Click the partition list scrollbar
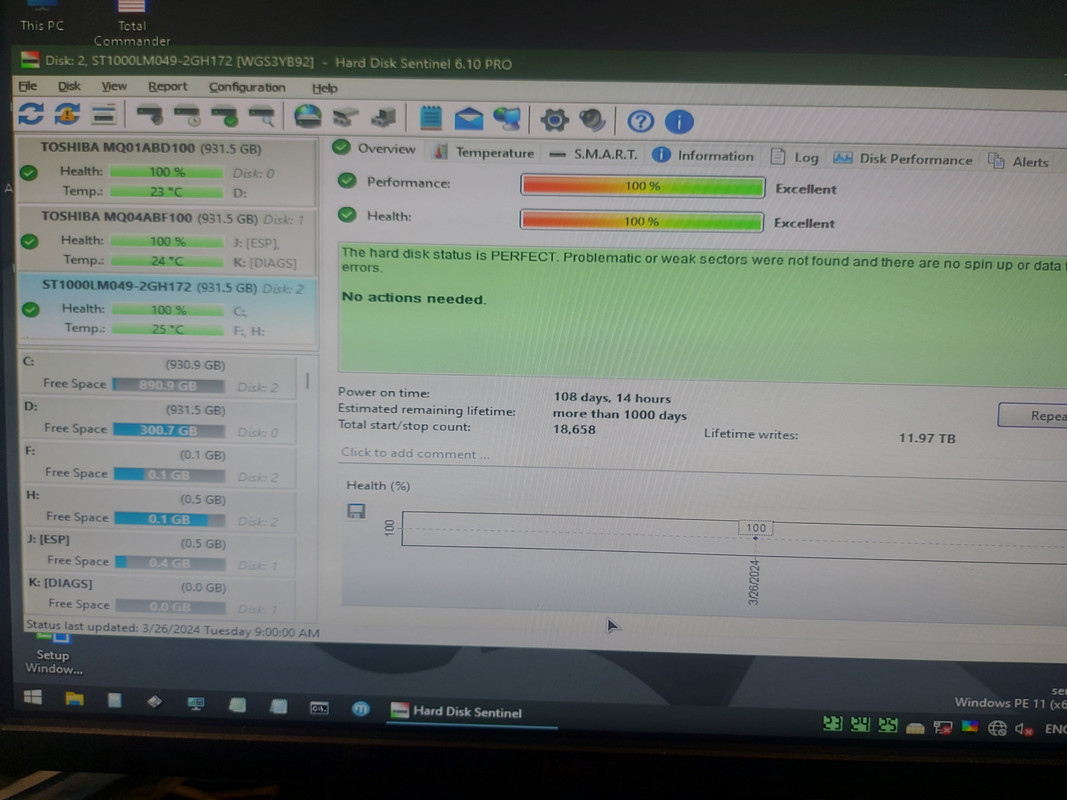1067x800 pixels. [x=308, y=380]
